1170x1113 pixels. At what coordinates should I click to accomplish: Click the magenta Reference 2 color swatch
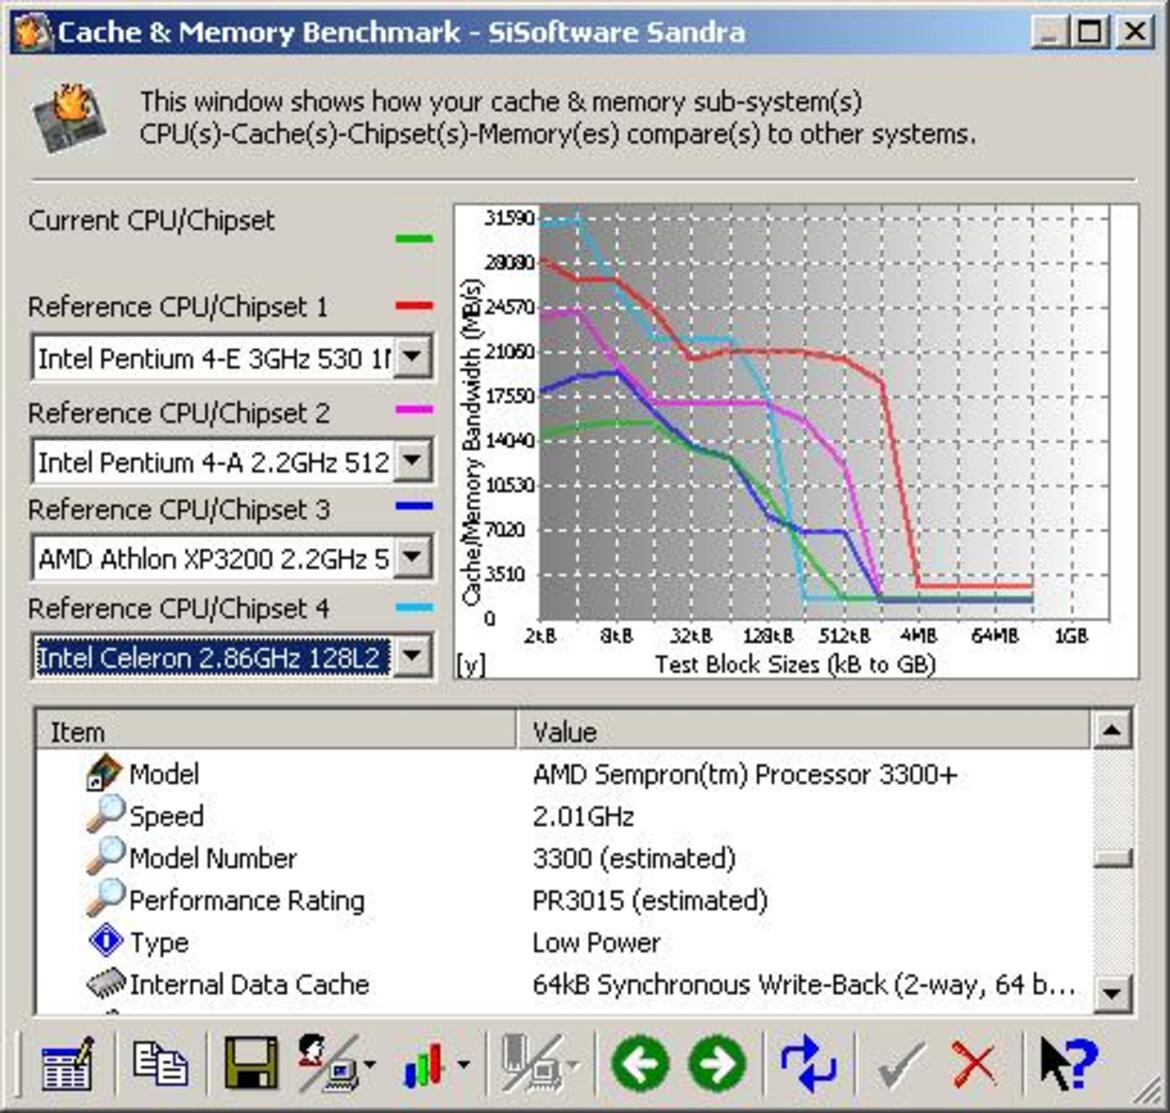pos(414,409)
